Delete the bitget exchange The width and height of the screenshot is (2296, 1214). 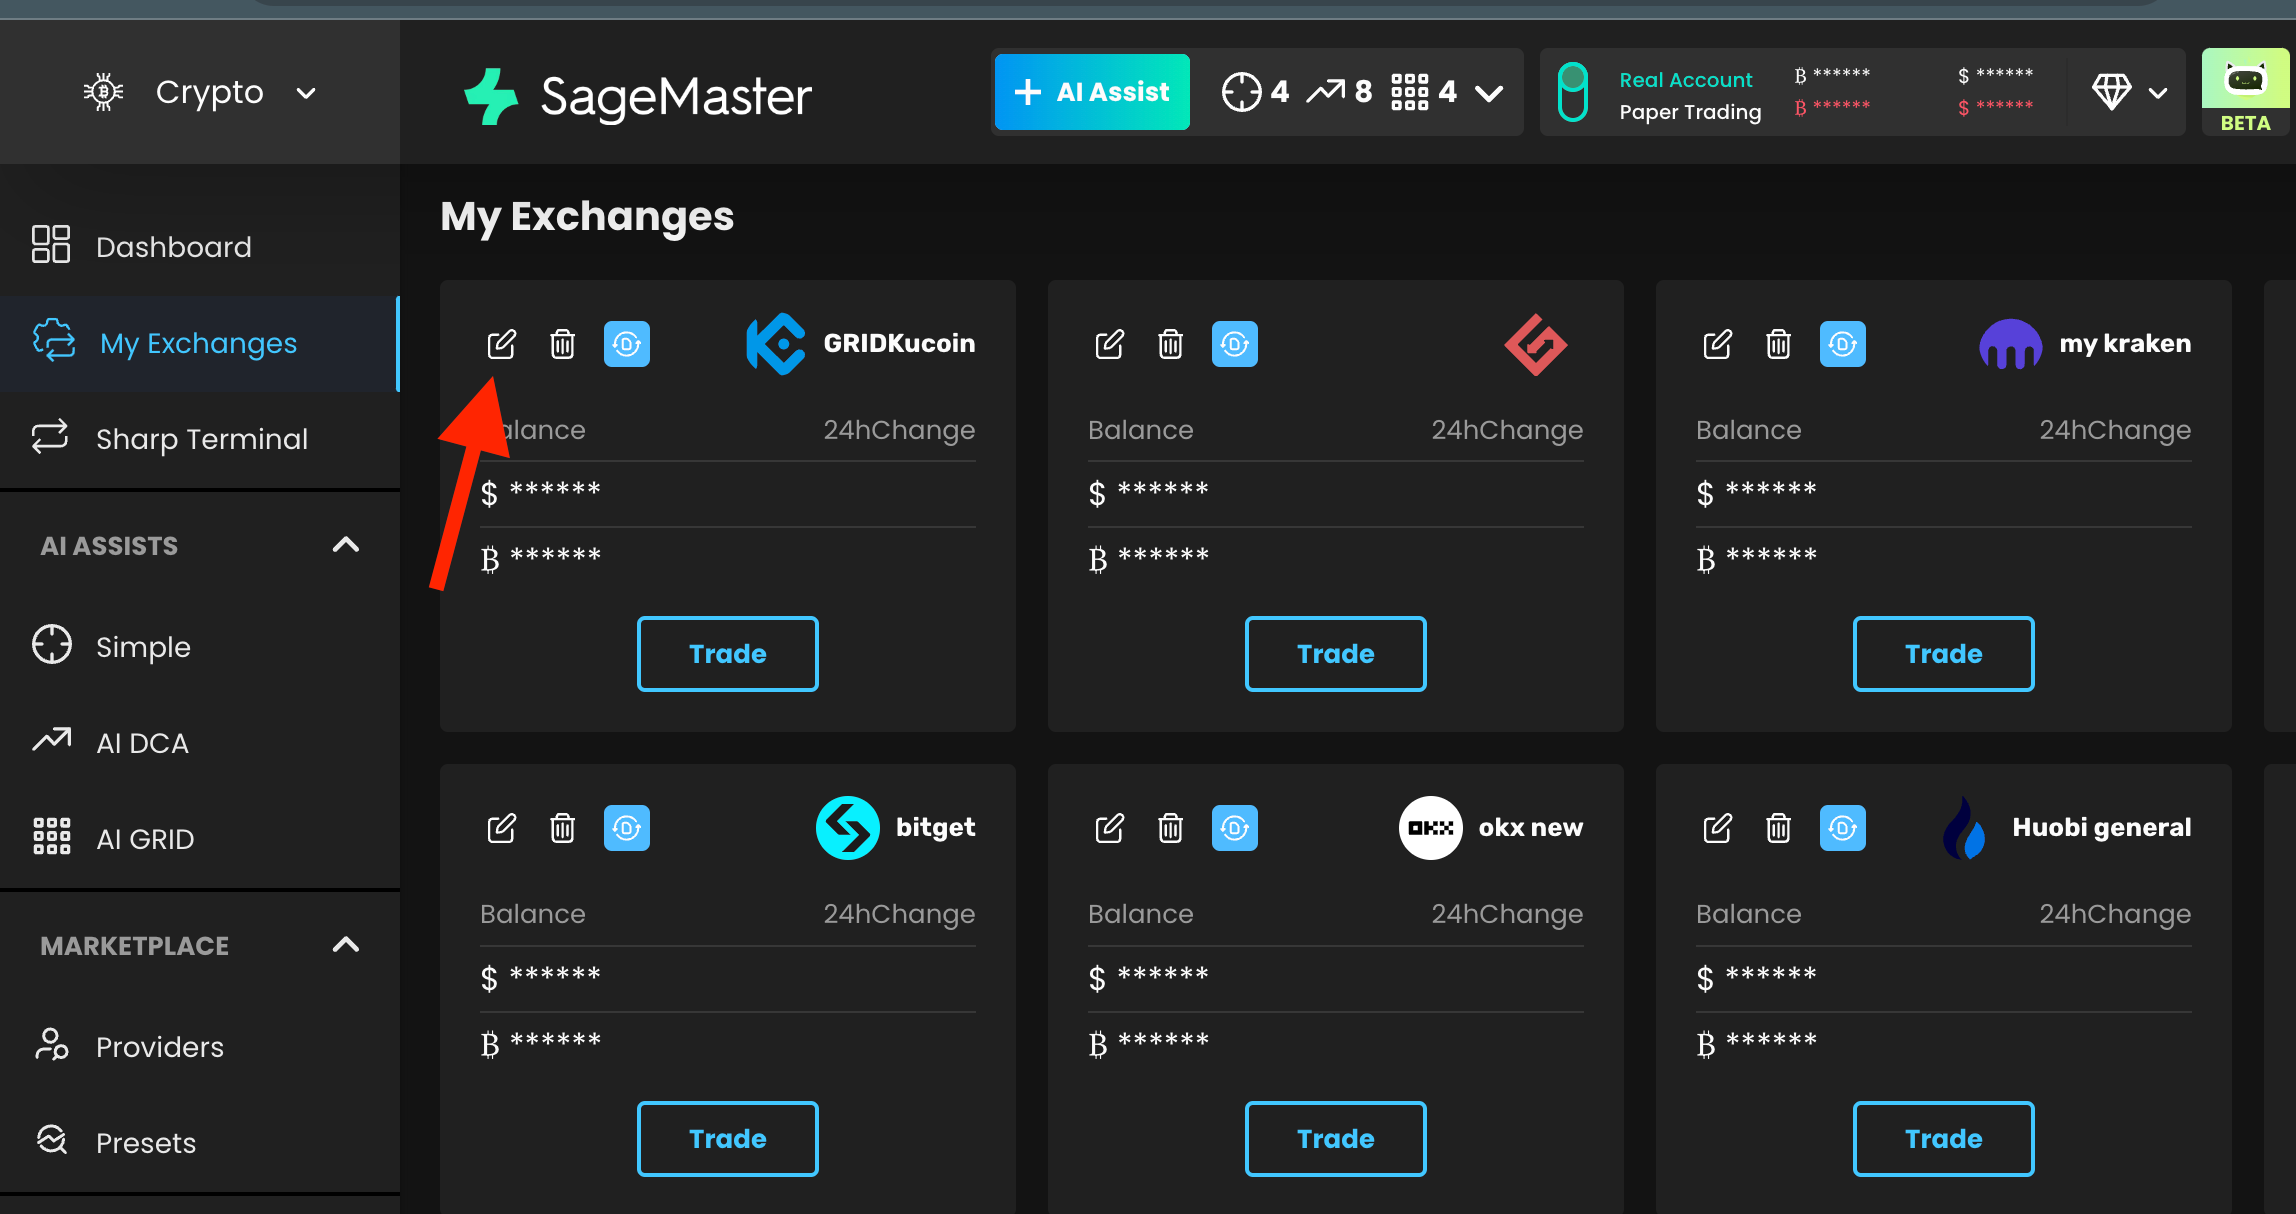[x=563, y=828]
